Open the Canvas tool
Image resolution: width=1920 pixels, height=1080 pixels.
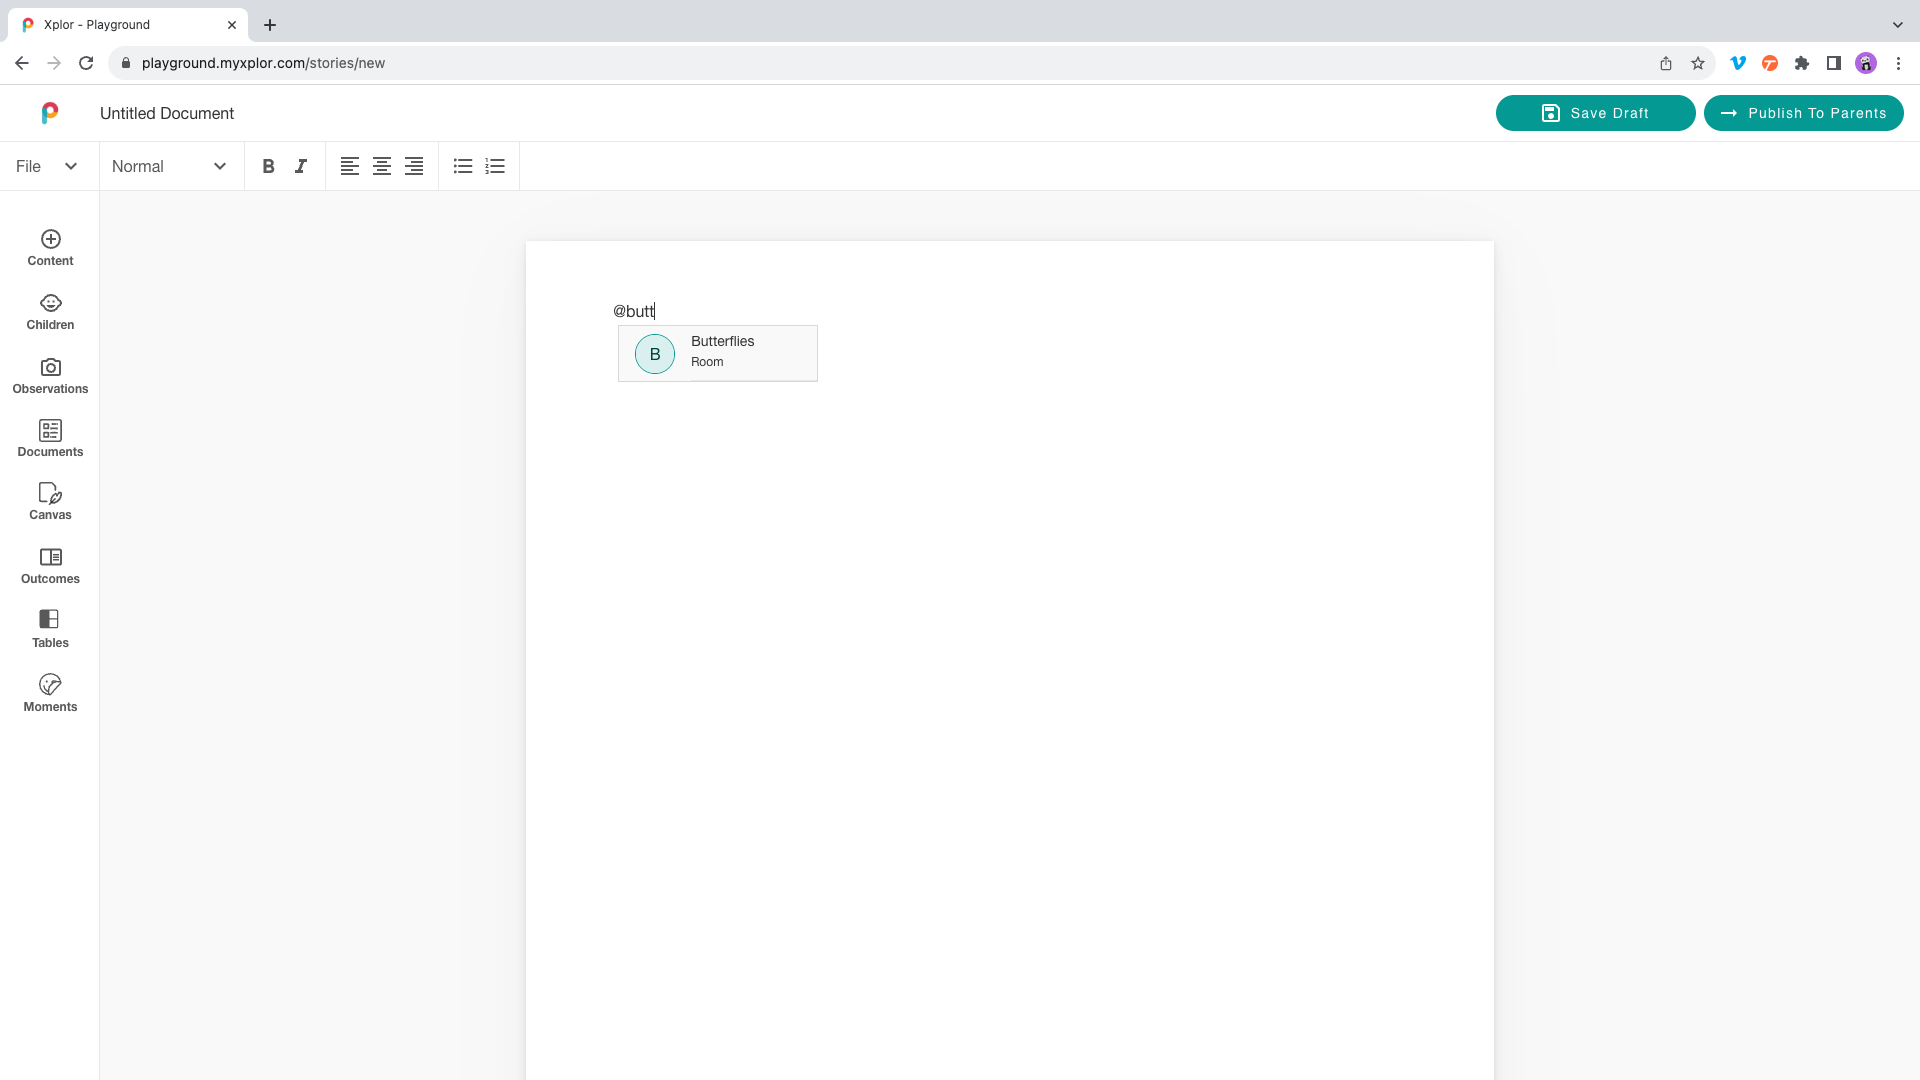tap(50, 501)
